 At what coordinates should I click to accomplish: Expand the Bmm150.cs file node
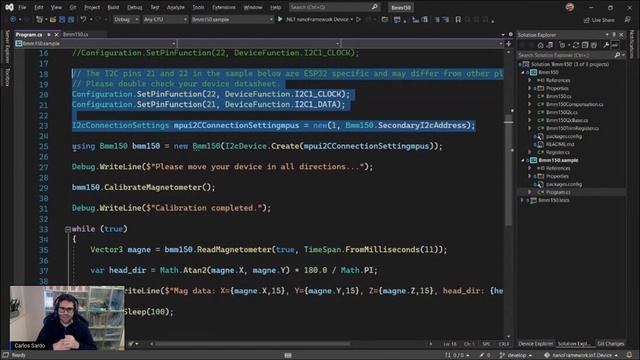[530, 96]
